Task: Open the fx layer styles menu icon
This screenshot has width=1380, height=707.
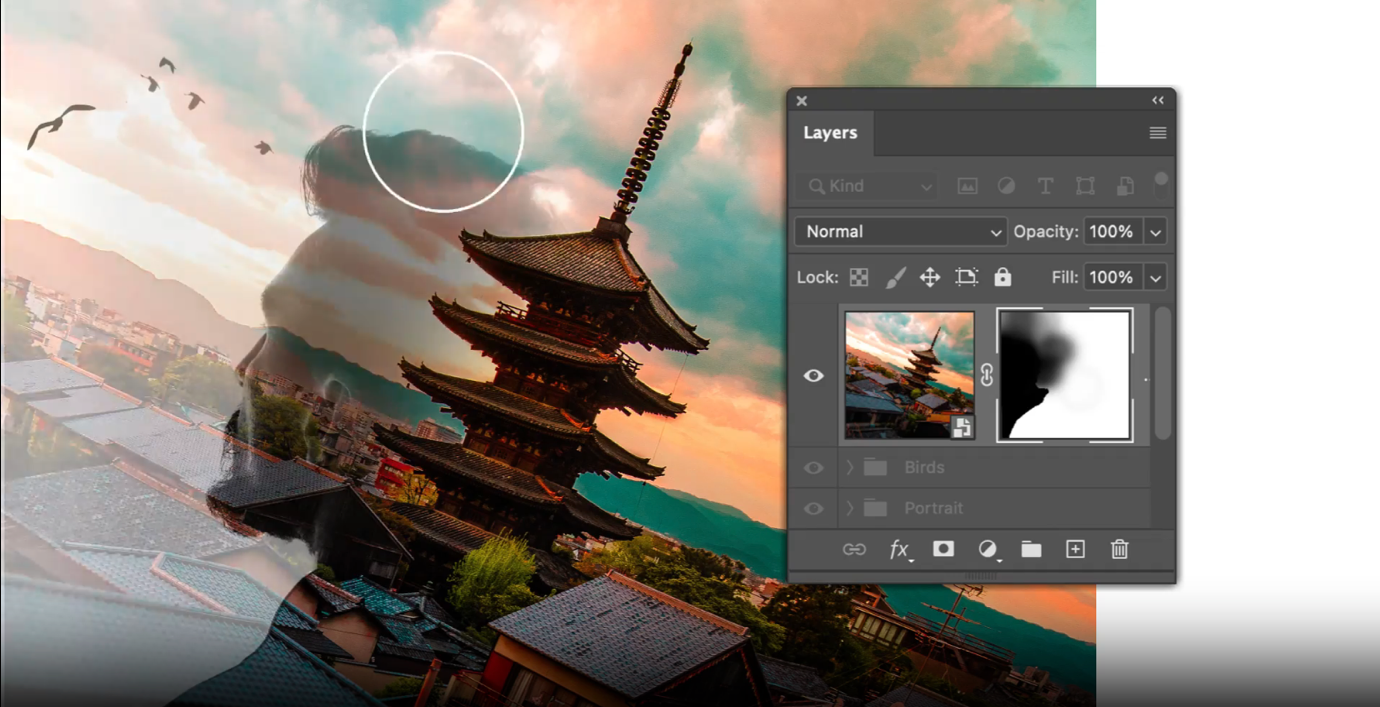Action: tap(899, 549)
